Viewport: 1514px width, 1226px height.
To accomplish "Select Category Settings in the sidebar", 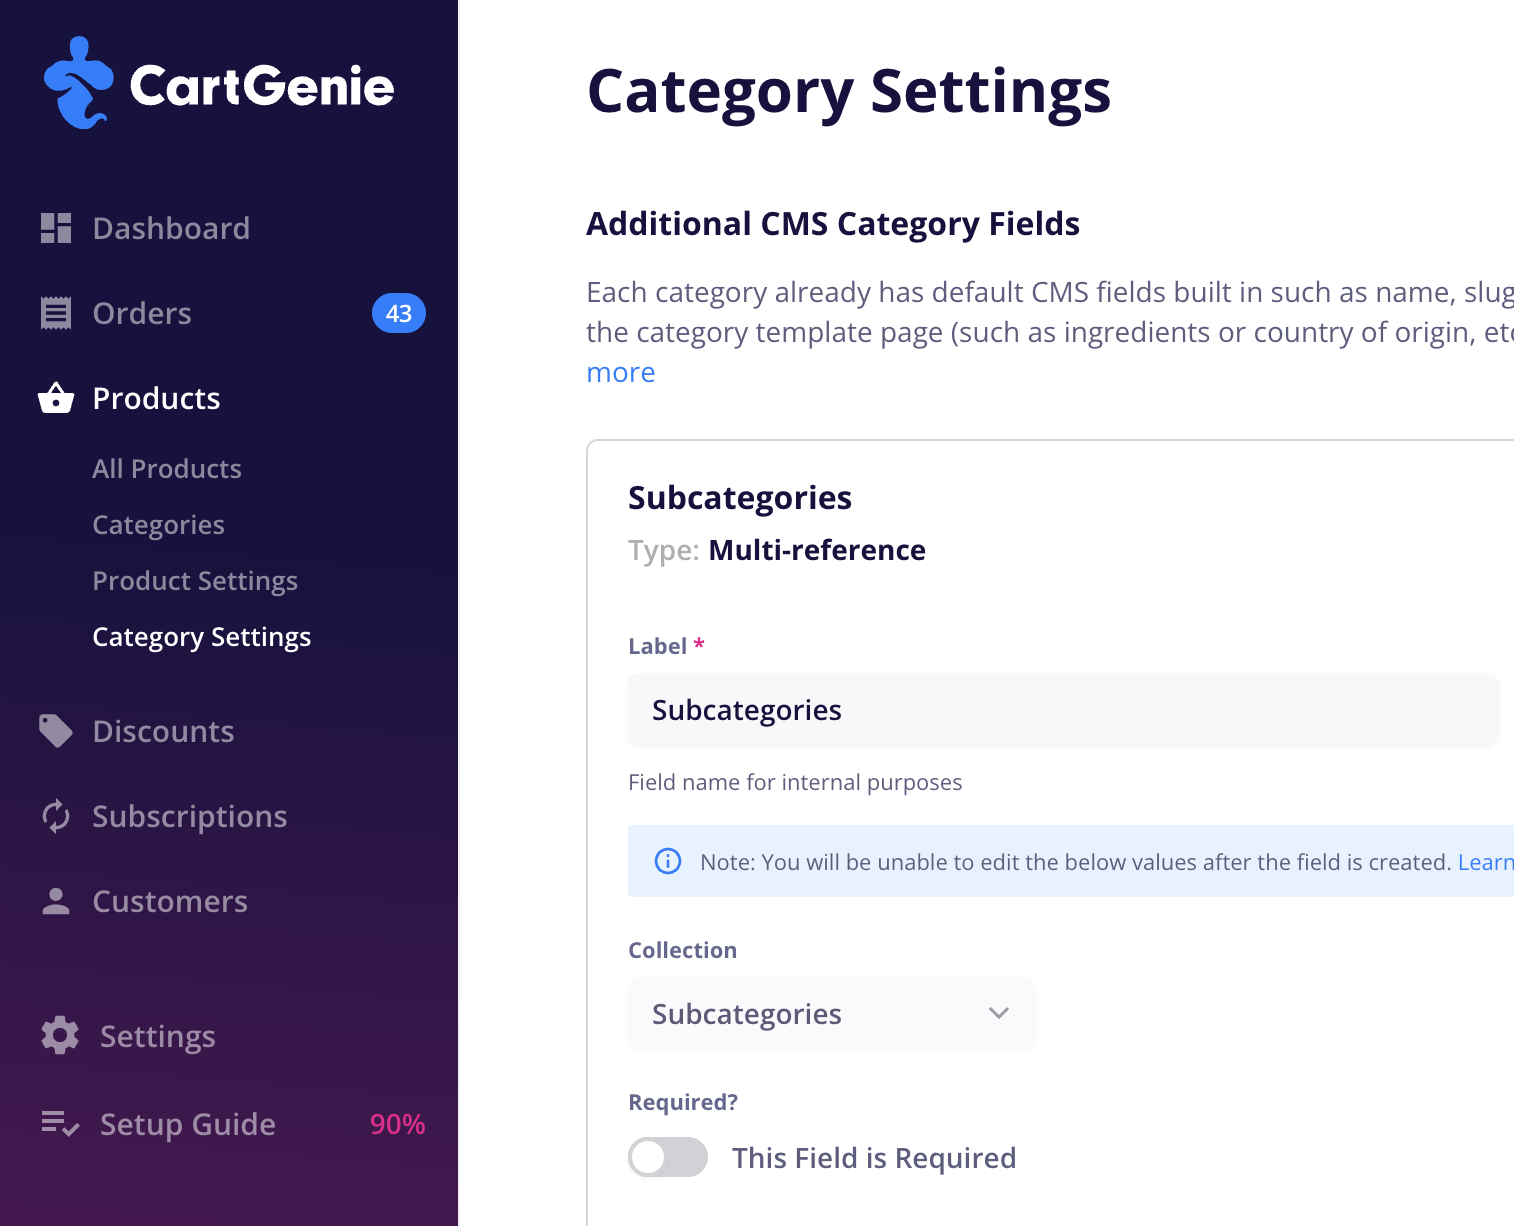I will pos(201,637).
